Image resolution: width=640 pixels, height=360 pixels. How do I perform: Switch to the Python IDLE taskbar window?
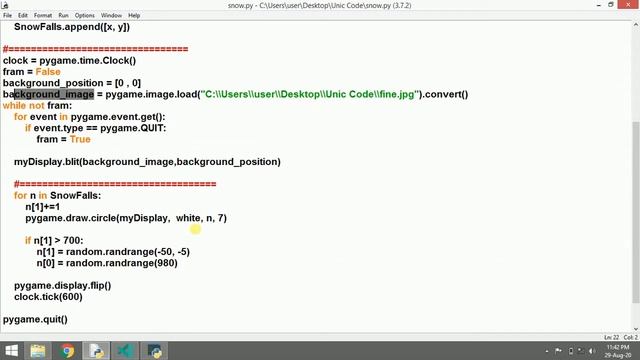tap(96, 351)
